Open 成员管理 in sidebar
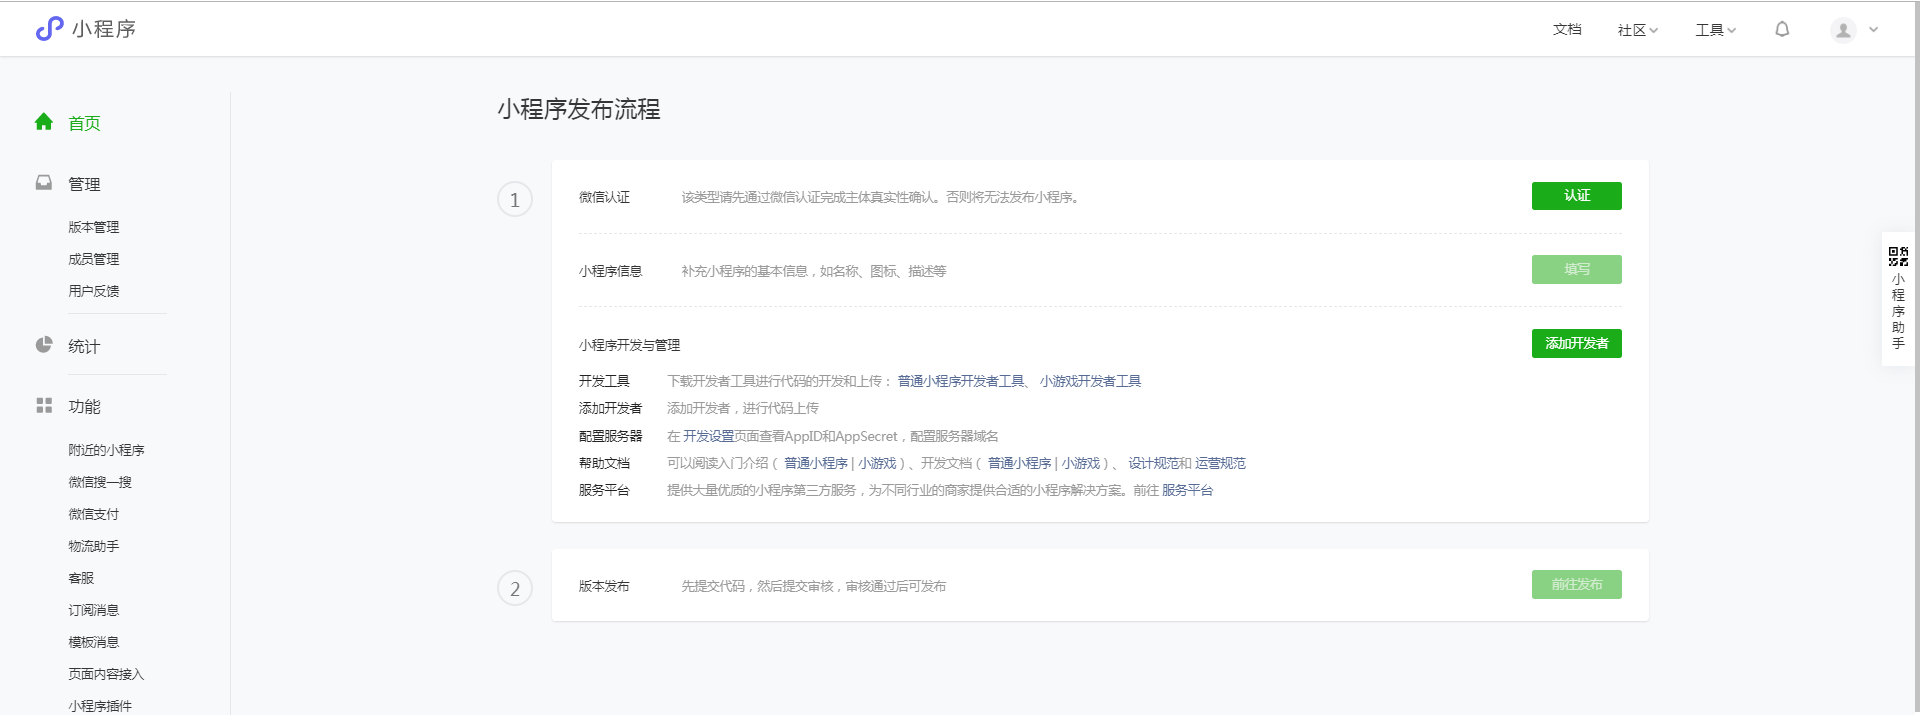This screenshot has width=1920, height=715. point(94,259)
